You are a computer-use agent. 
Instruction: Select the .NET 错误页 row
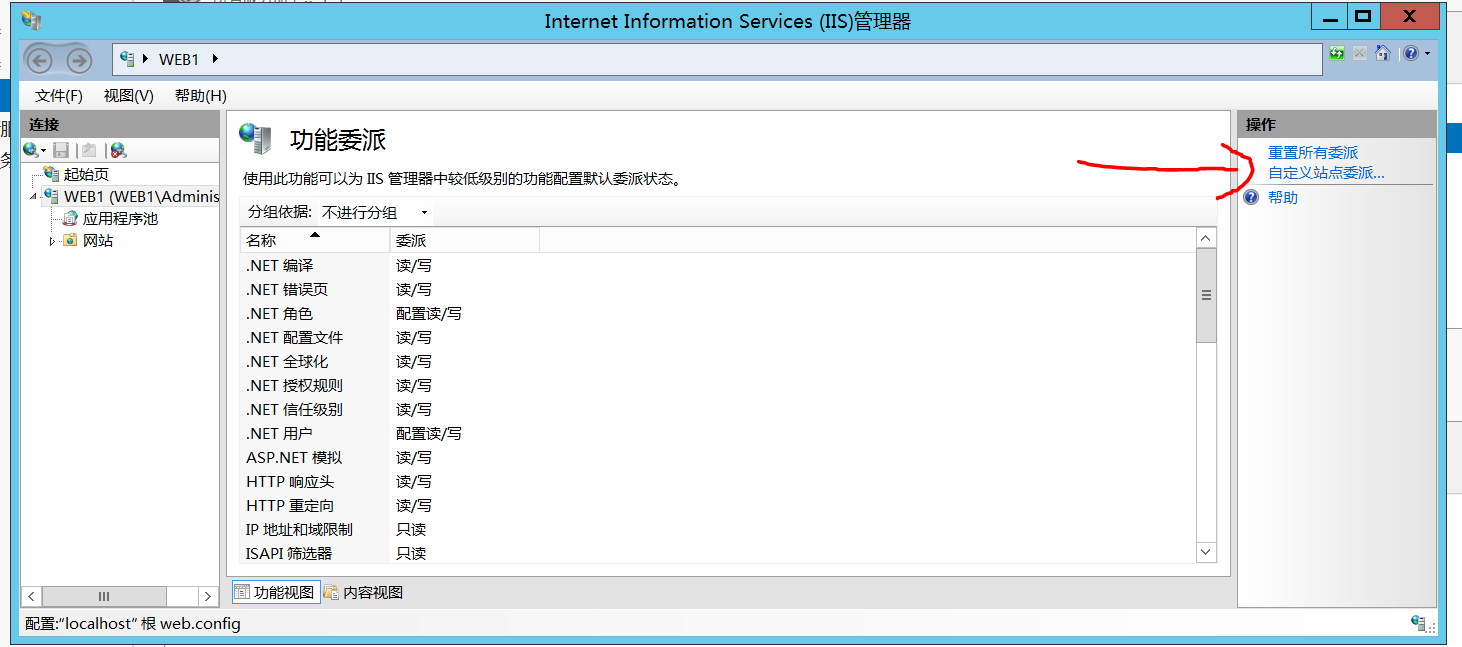point(718,289)
